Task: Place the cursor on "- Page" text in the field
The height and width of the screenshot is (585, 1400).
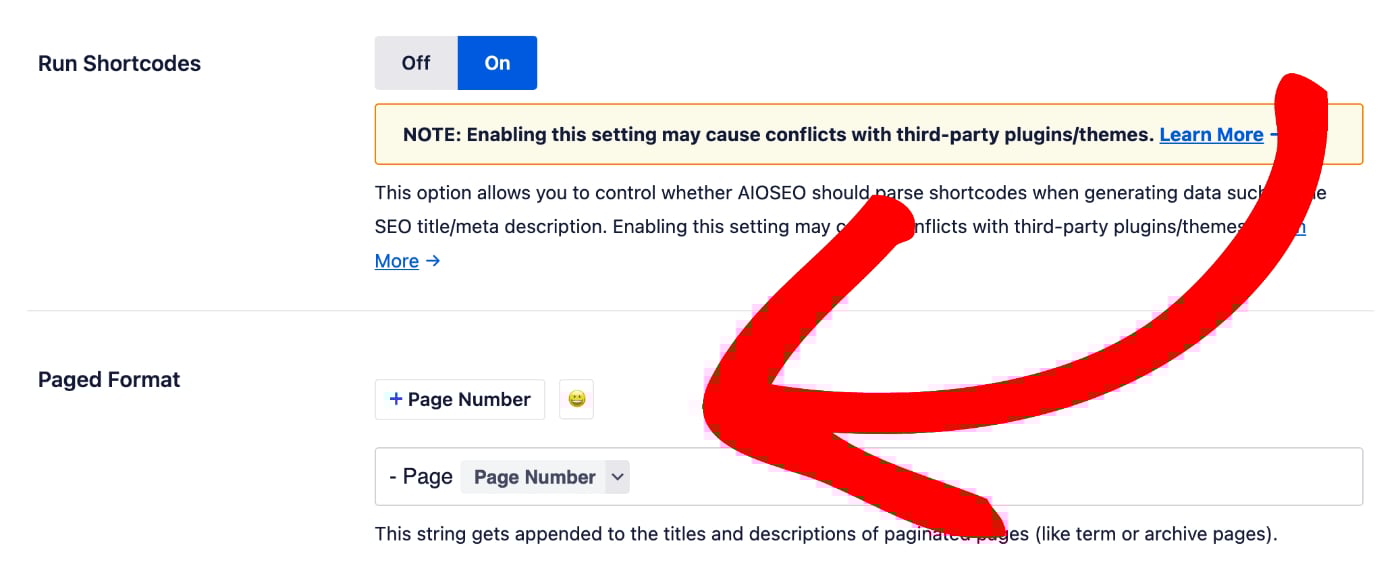Action: [x=421, y=477]
